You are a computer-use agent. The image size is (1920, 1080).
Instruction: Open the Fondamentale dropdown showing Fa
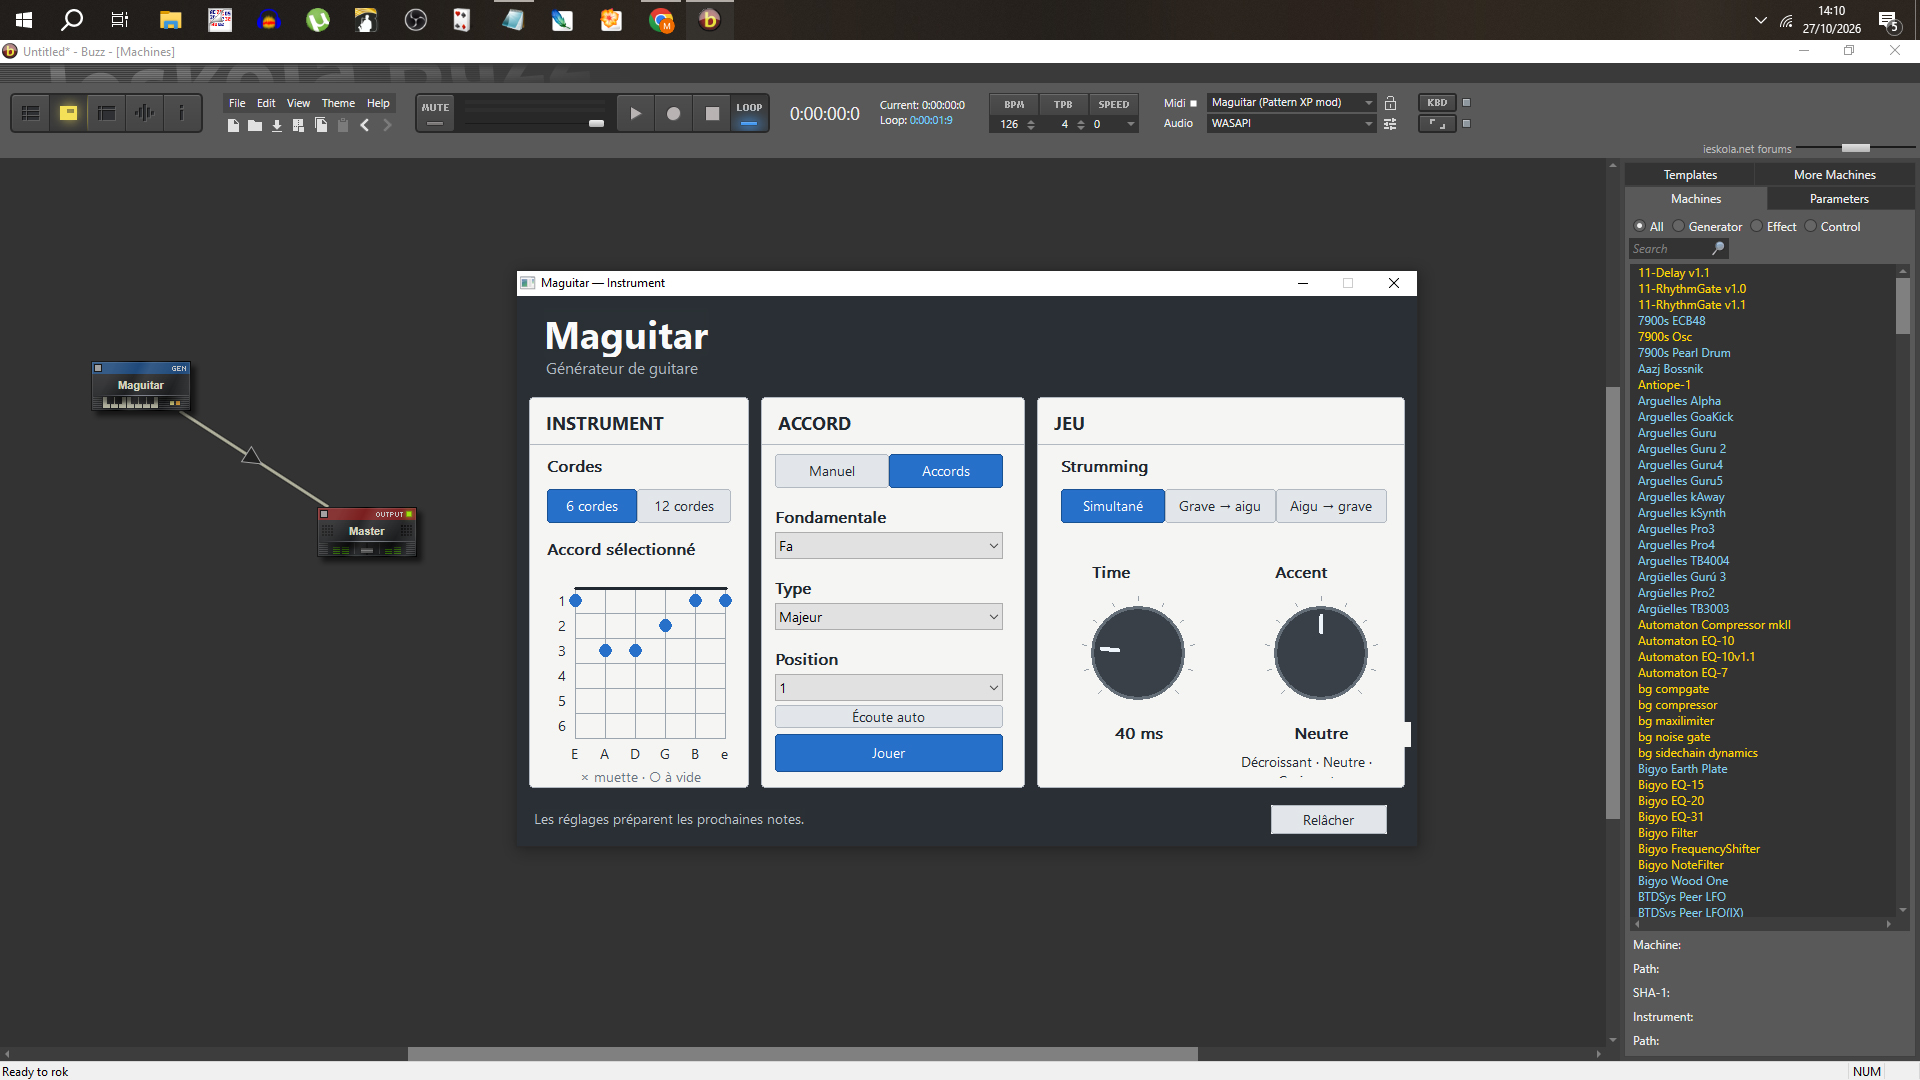pos(888,546)
